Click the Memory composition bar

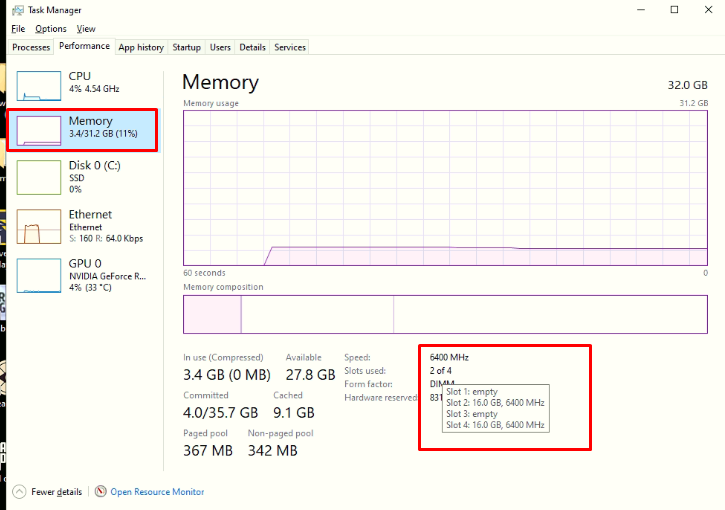click(x=445, y=314)
